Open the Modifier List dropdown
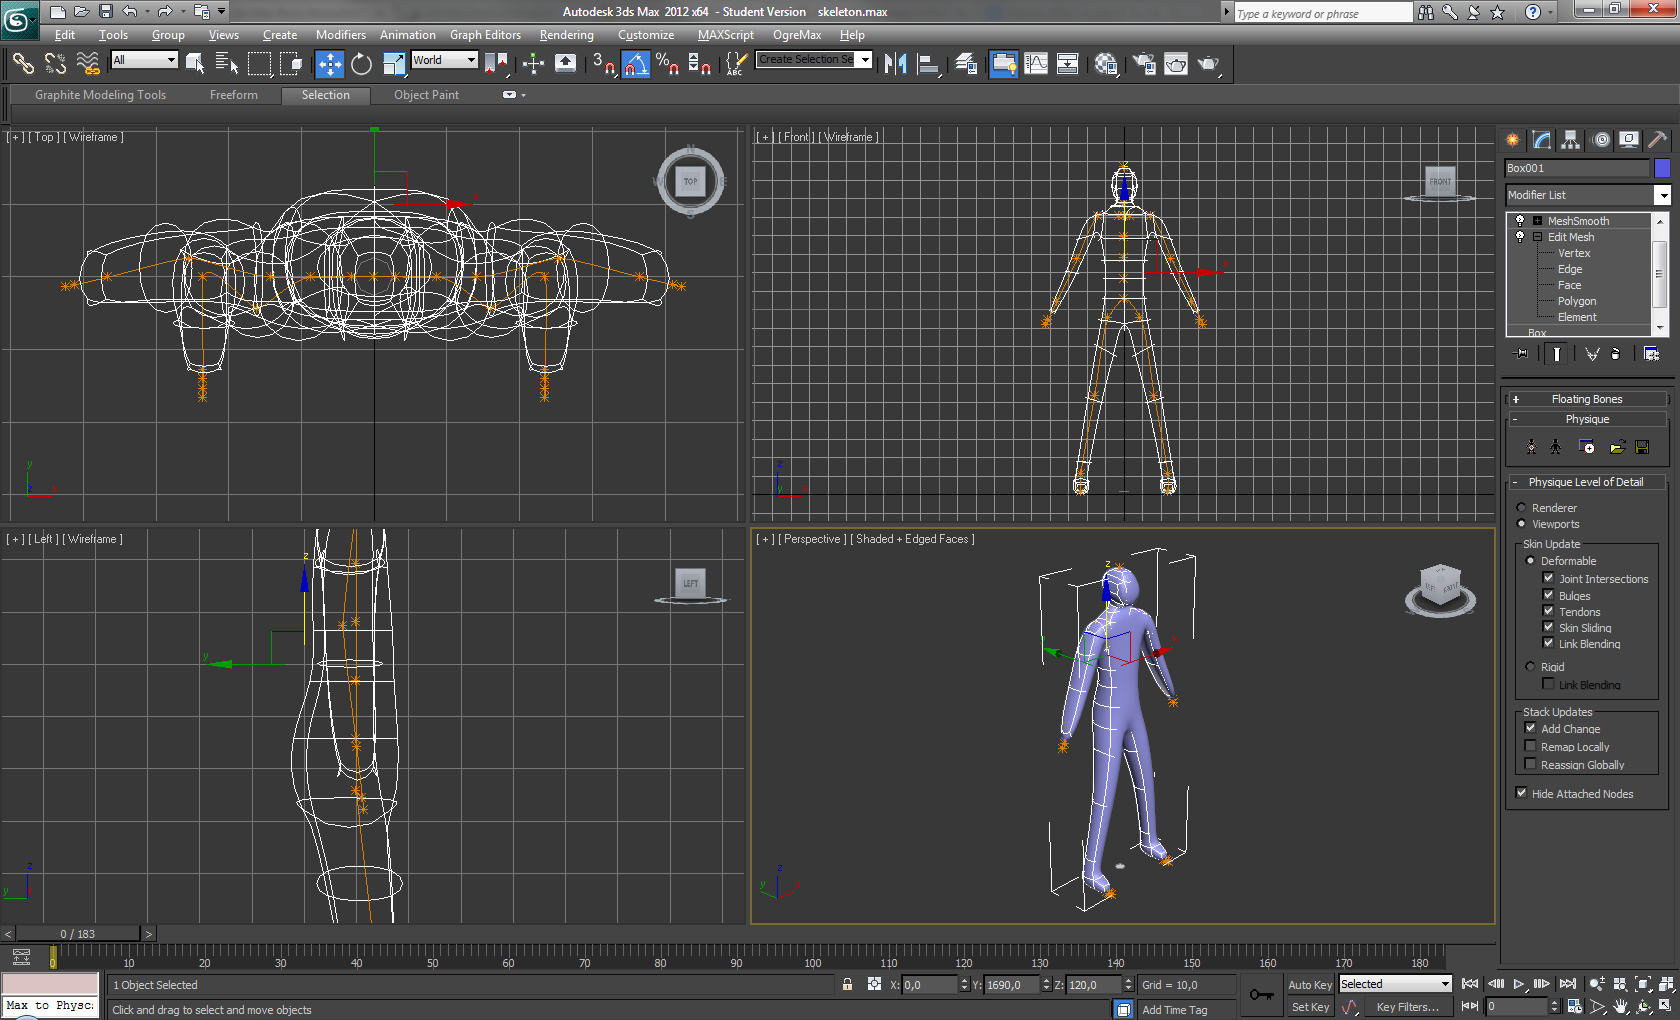This screenshot has width=1680, height=1020. pos(1662,195)
